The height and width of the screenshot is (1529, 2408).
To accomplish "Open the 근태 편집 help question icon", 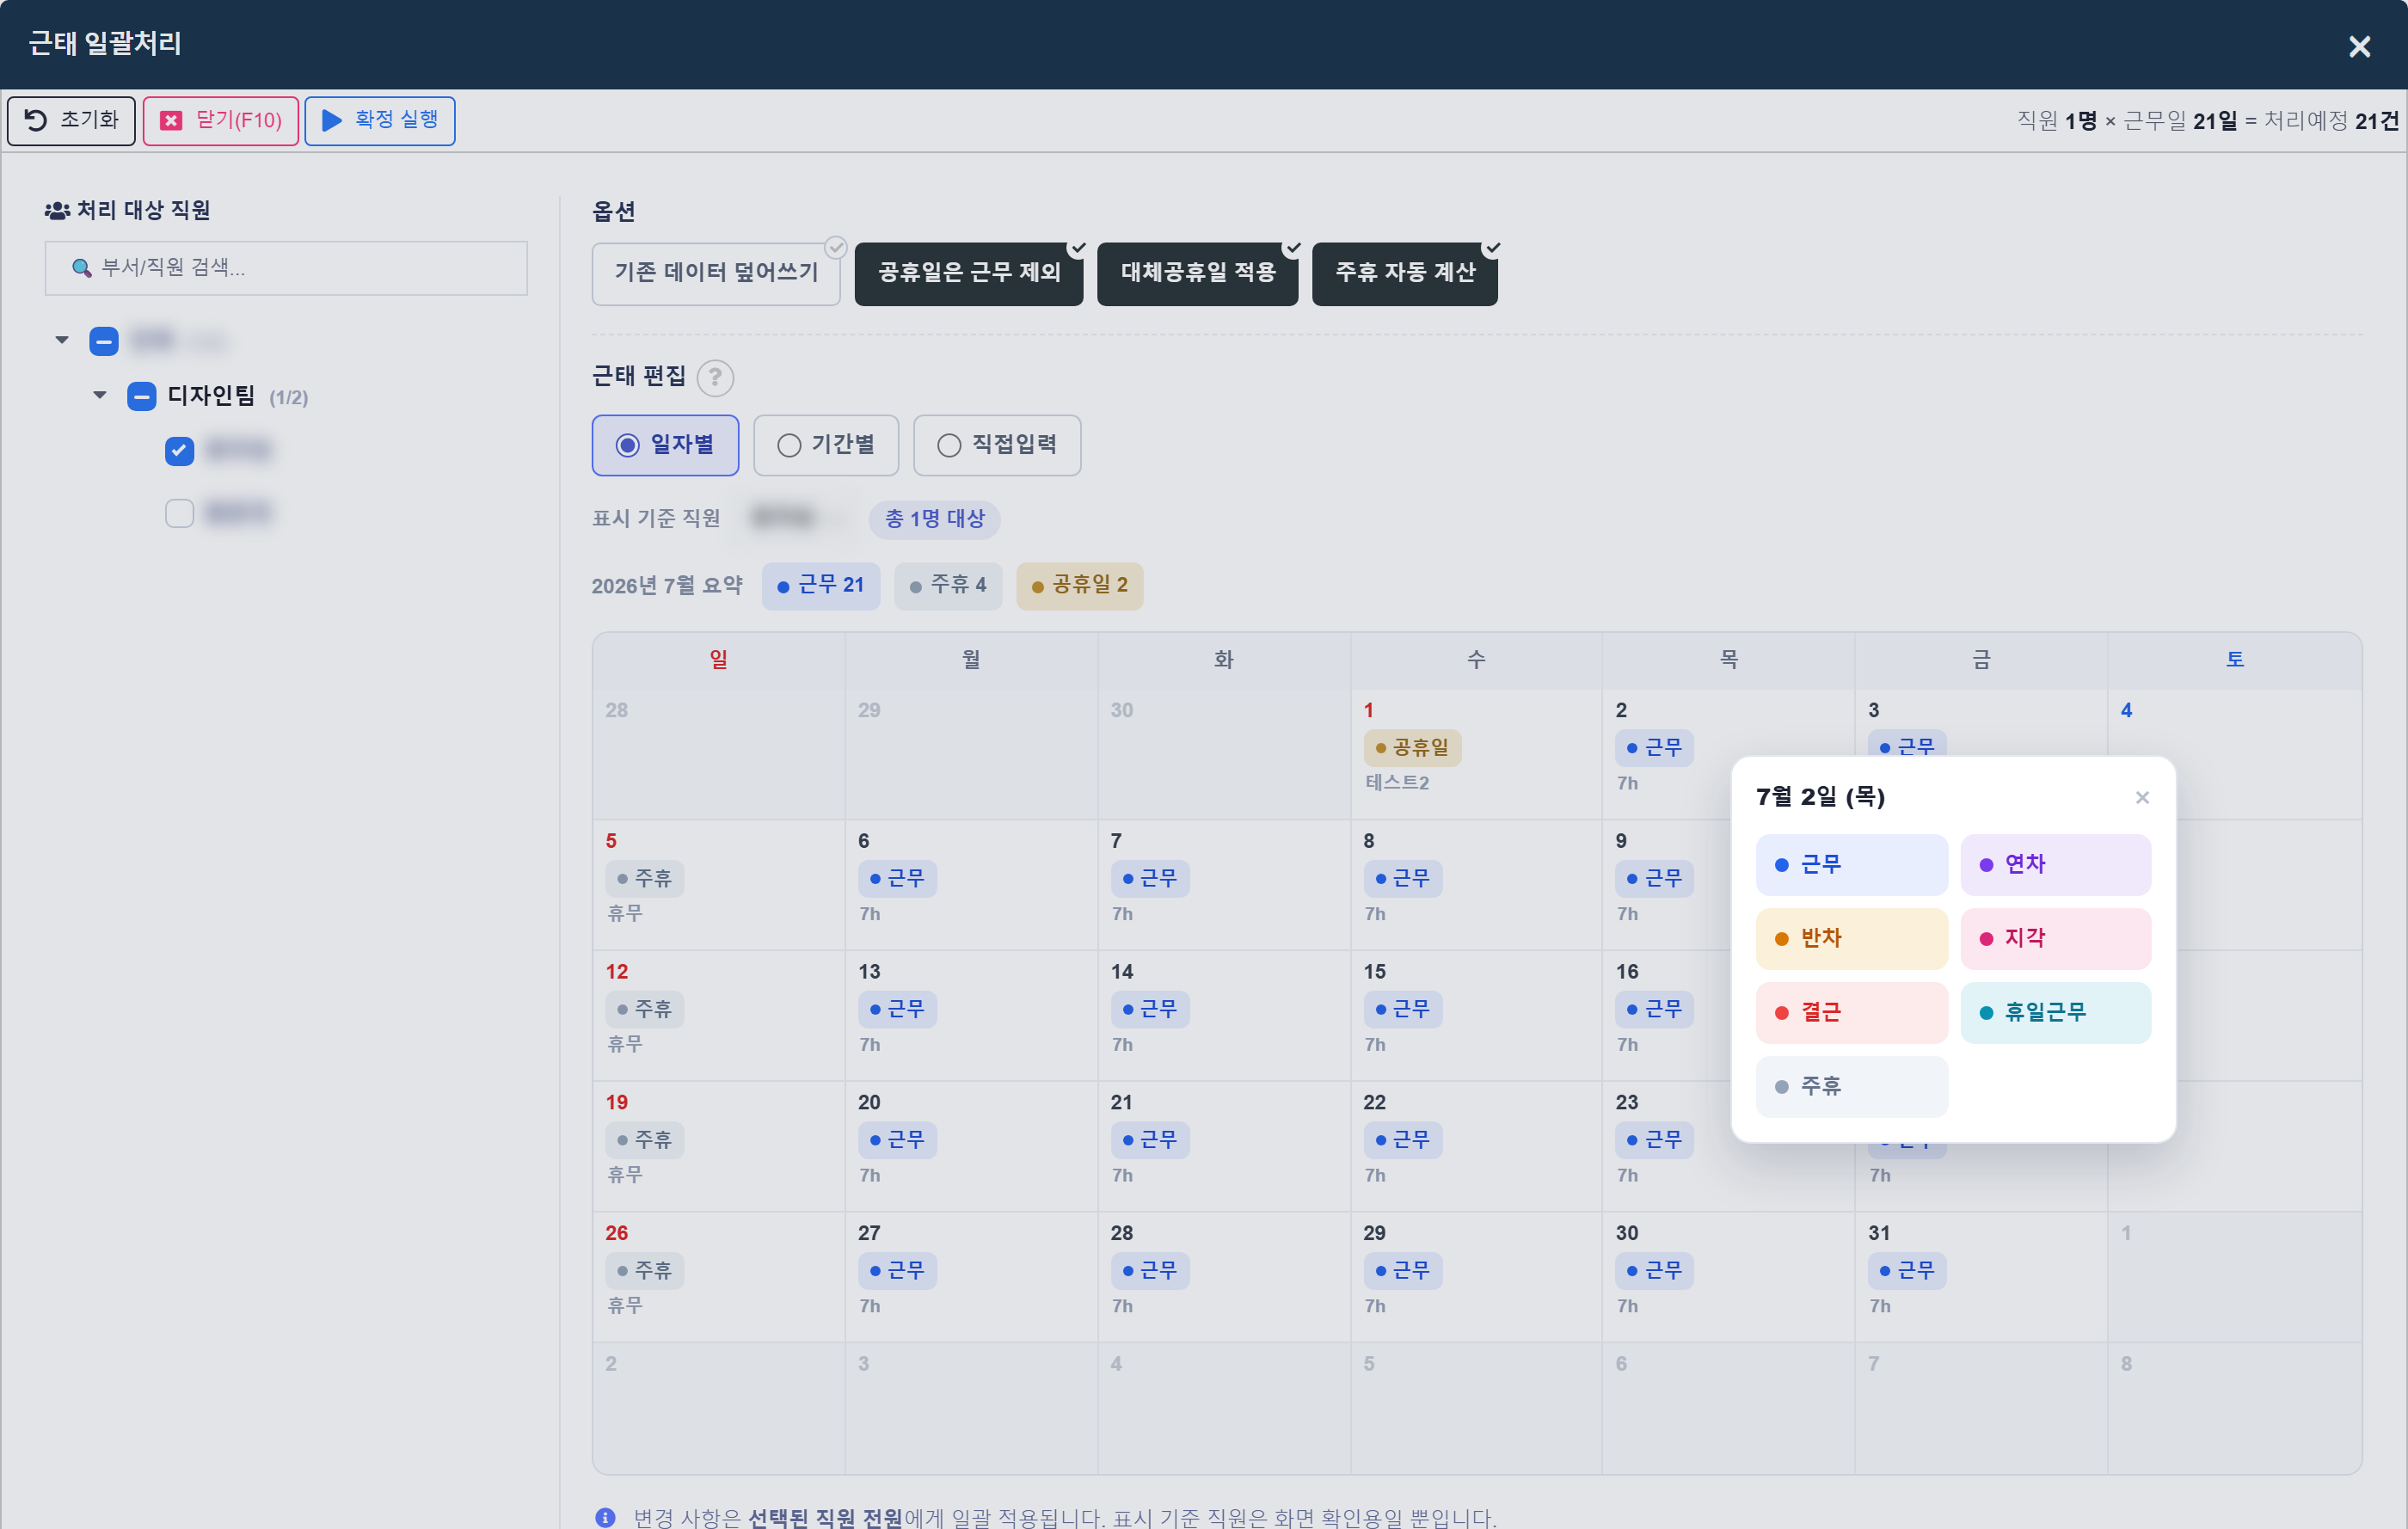I will coord(714,378).
